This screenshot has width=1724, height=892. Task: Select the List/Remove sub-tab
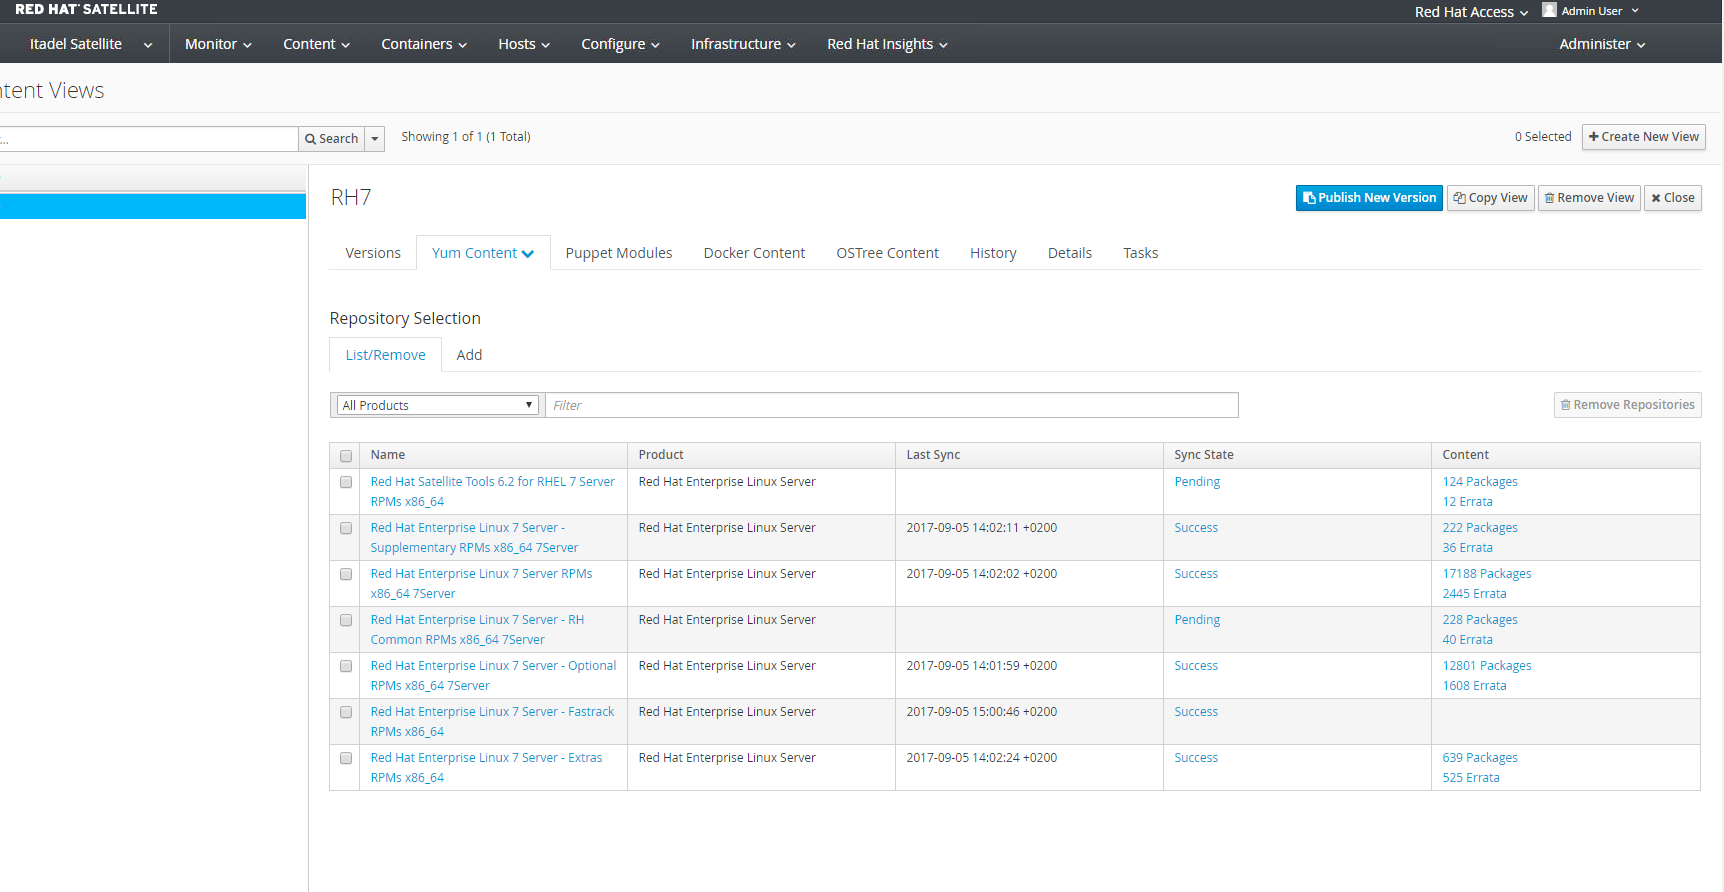click(x=386, y=355)
